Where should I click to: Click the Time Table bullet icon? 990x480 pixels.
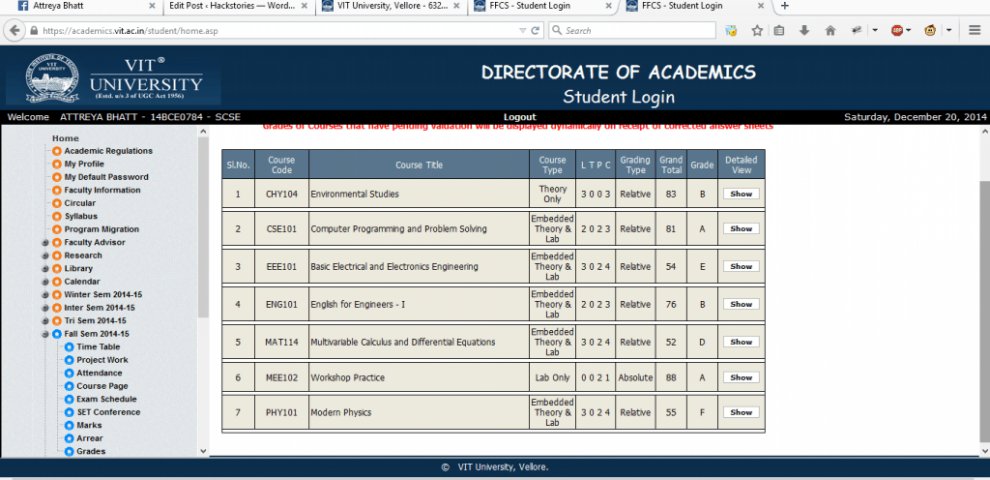coord(69,347)
